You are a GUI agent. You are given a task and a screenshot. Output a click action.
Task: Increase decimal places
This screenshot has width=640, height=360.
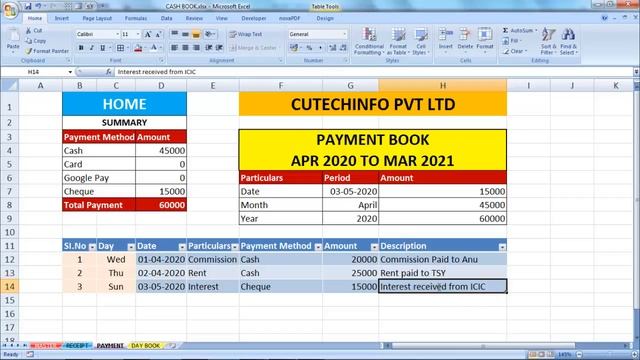click(333, 48)
